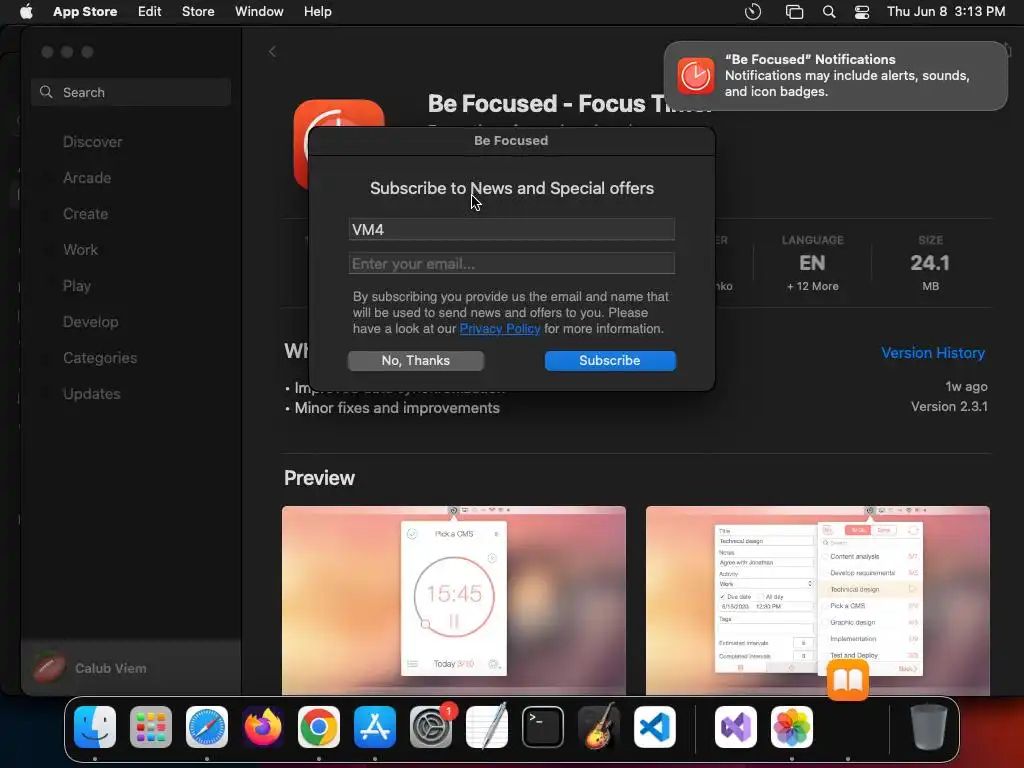This screenshot has width=1024, height=768.
Task: Click the Preview section heading
Action: click(319, 478)
